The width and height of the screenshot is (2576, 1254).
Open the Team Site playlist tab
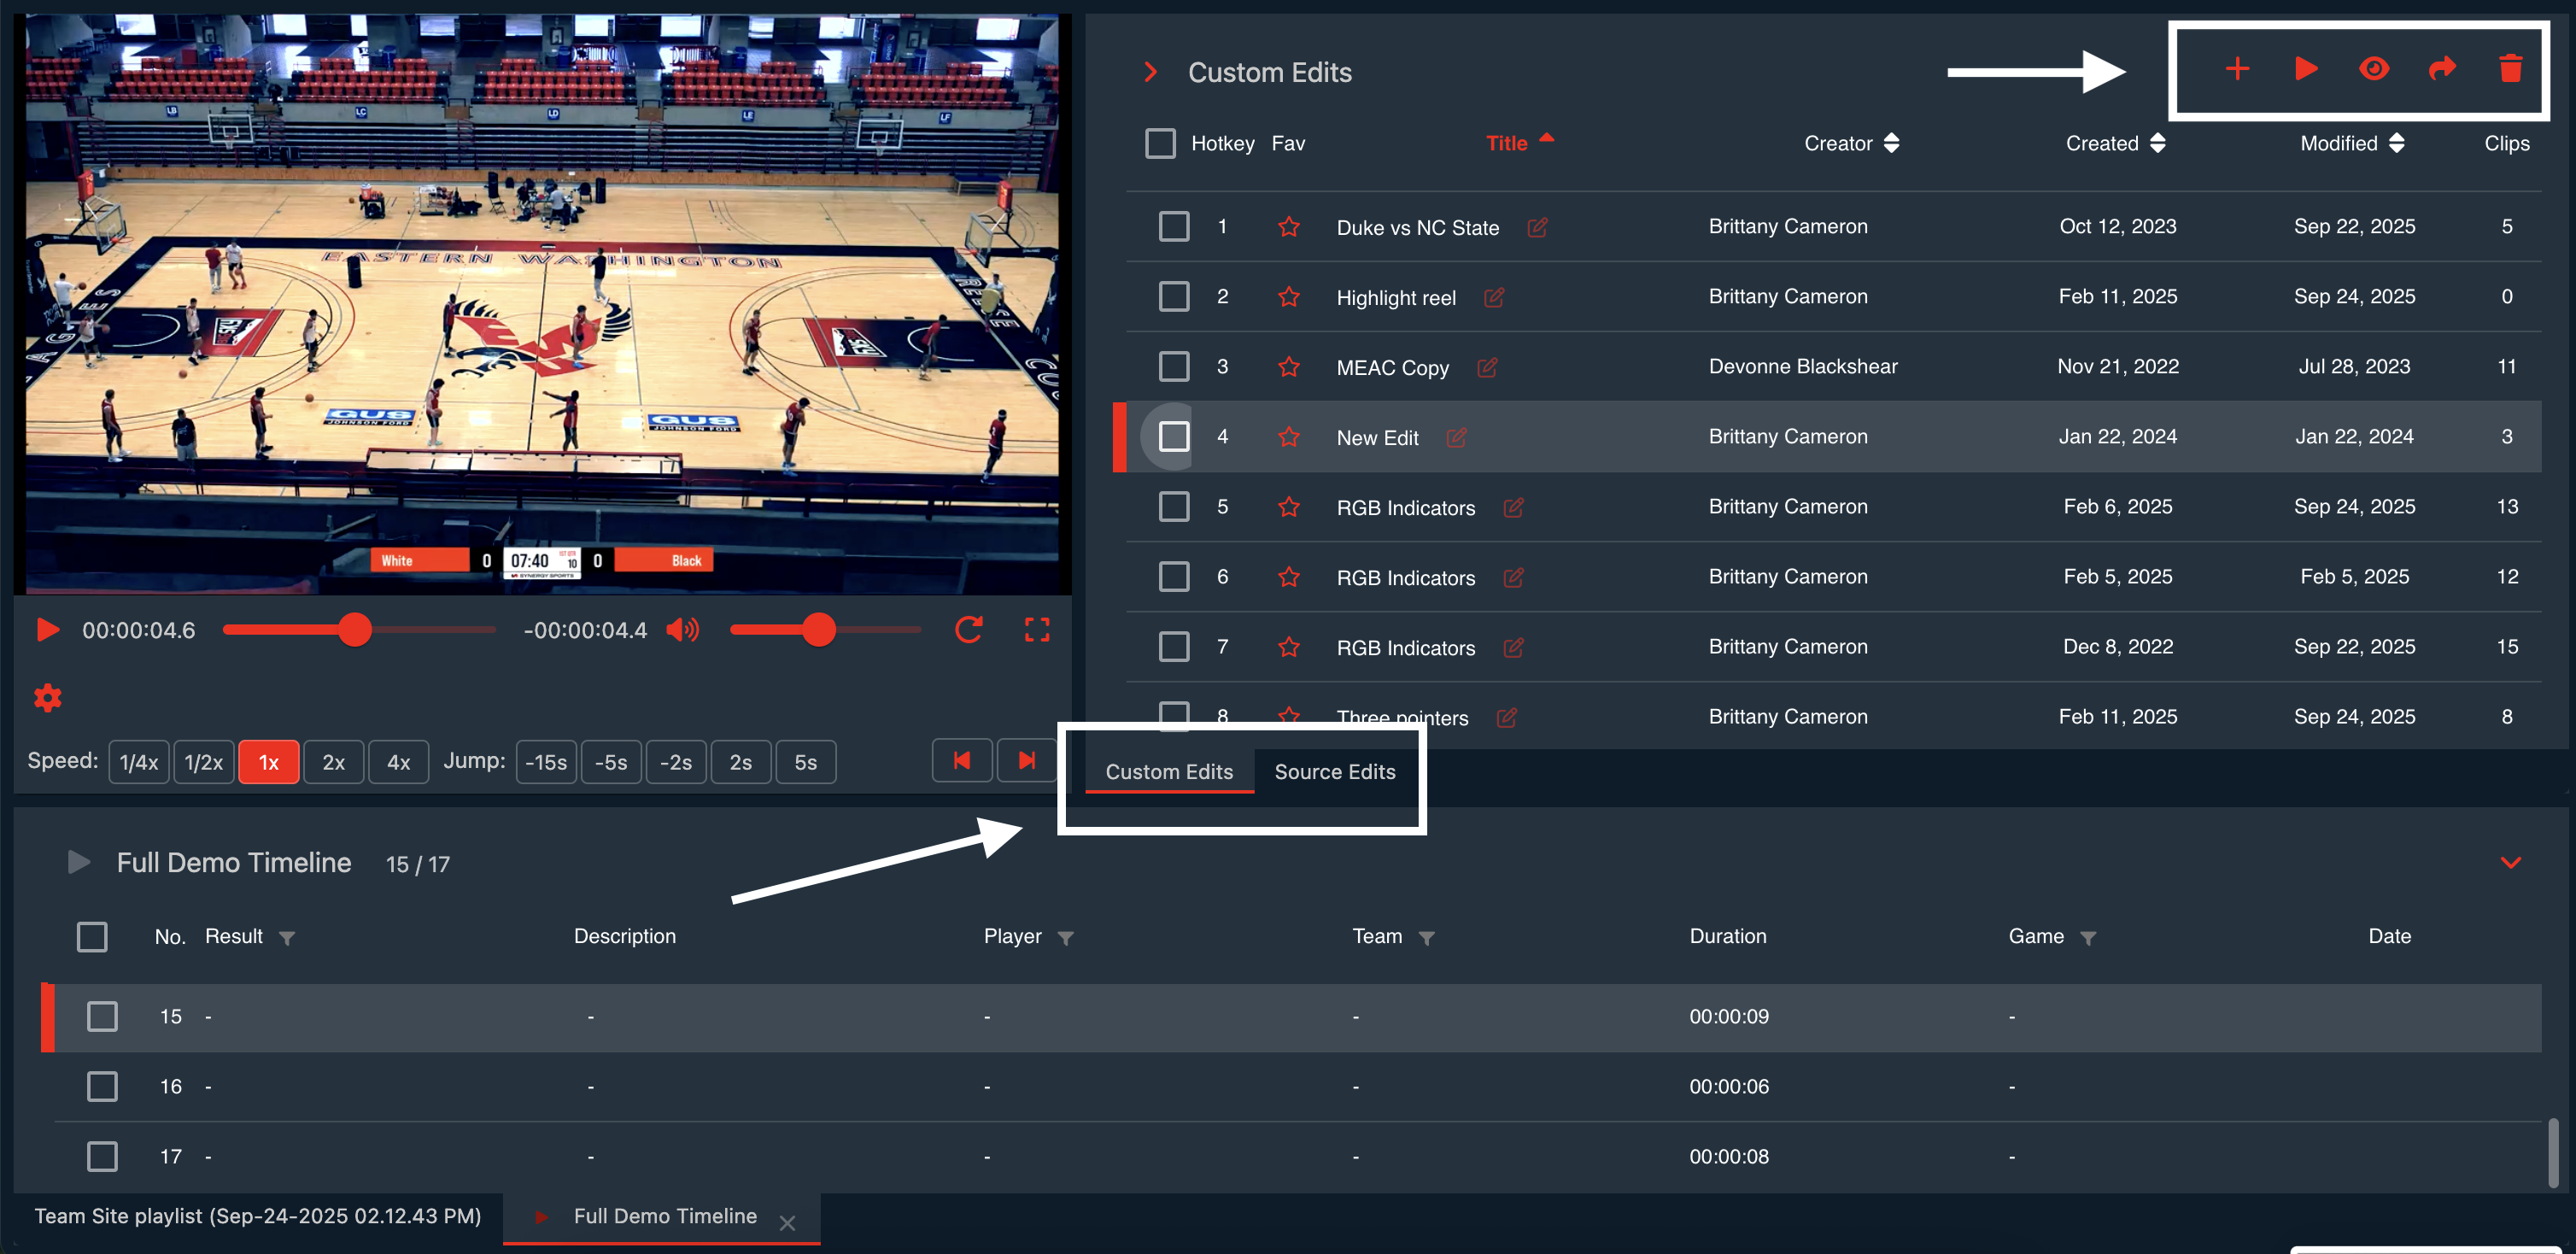258,1216
